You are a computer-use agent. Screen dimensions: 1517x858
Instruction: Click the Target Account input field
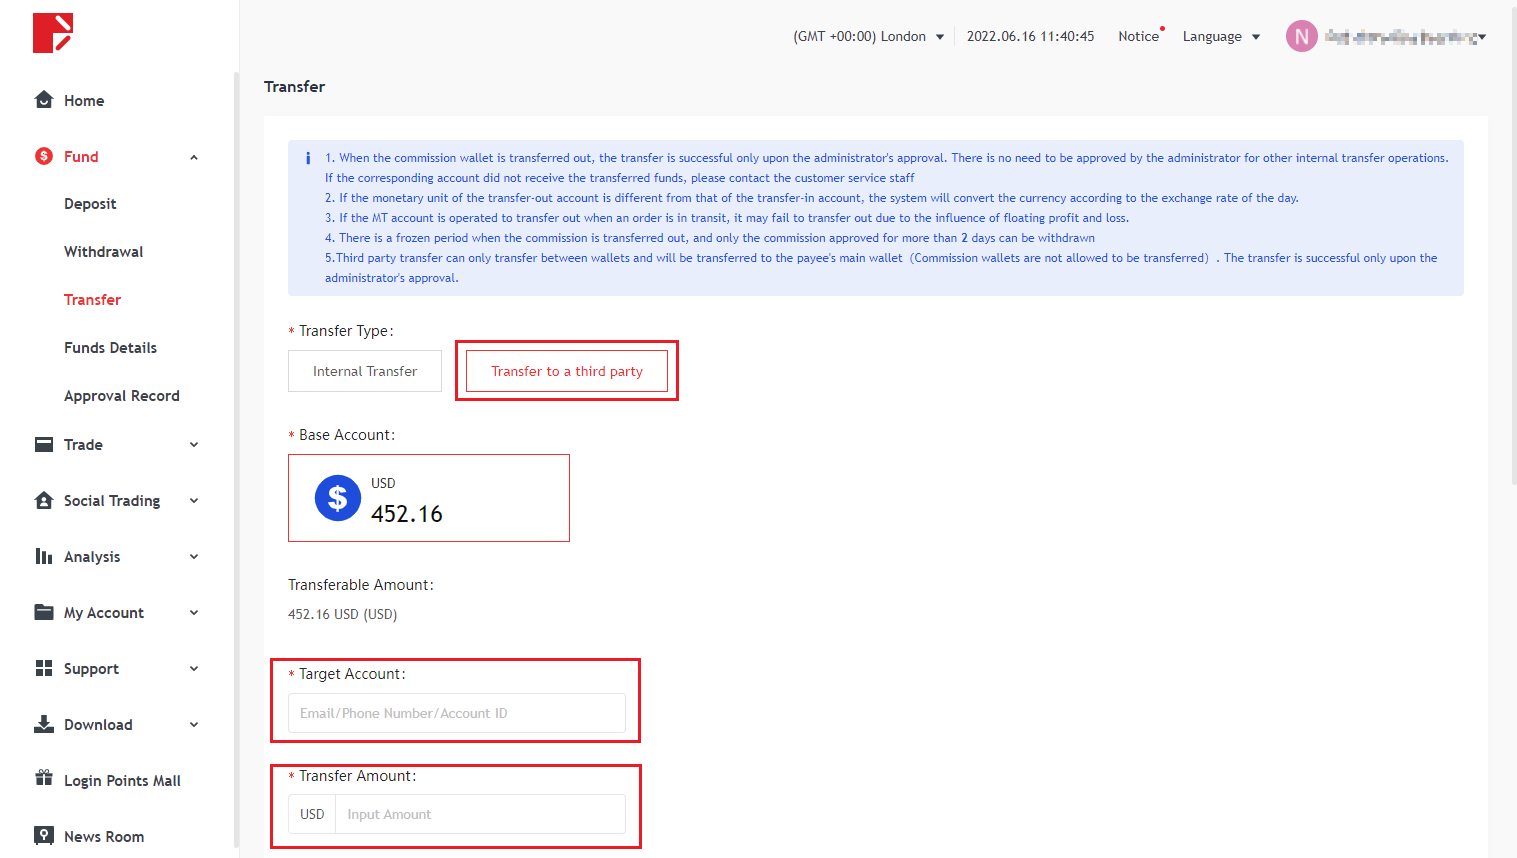[457, 713]
